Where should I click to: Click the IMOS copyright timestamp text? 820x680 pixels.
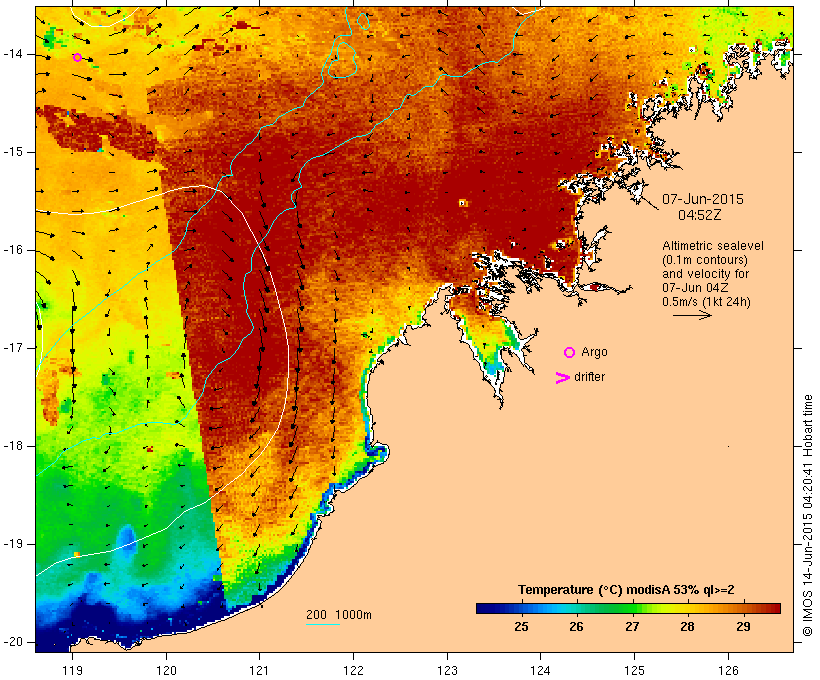point(807,515)
